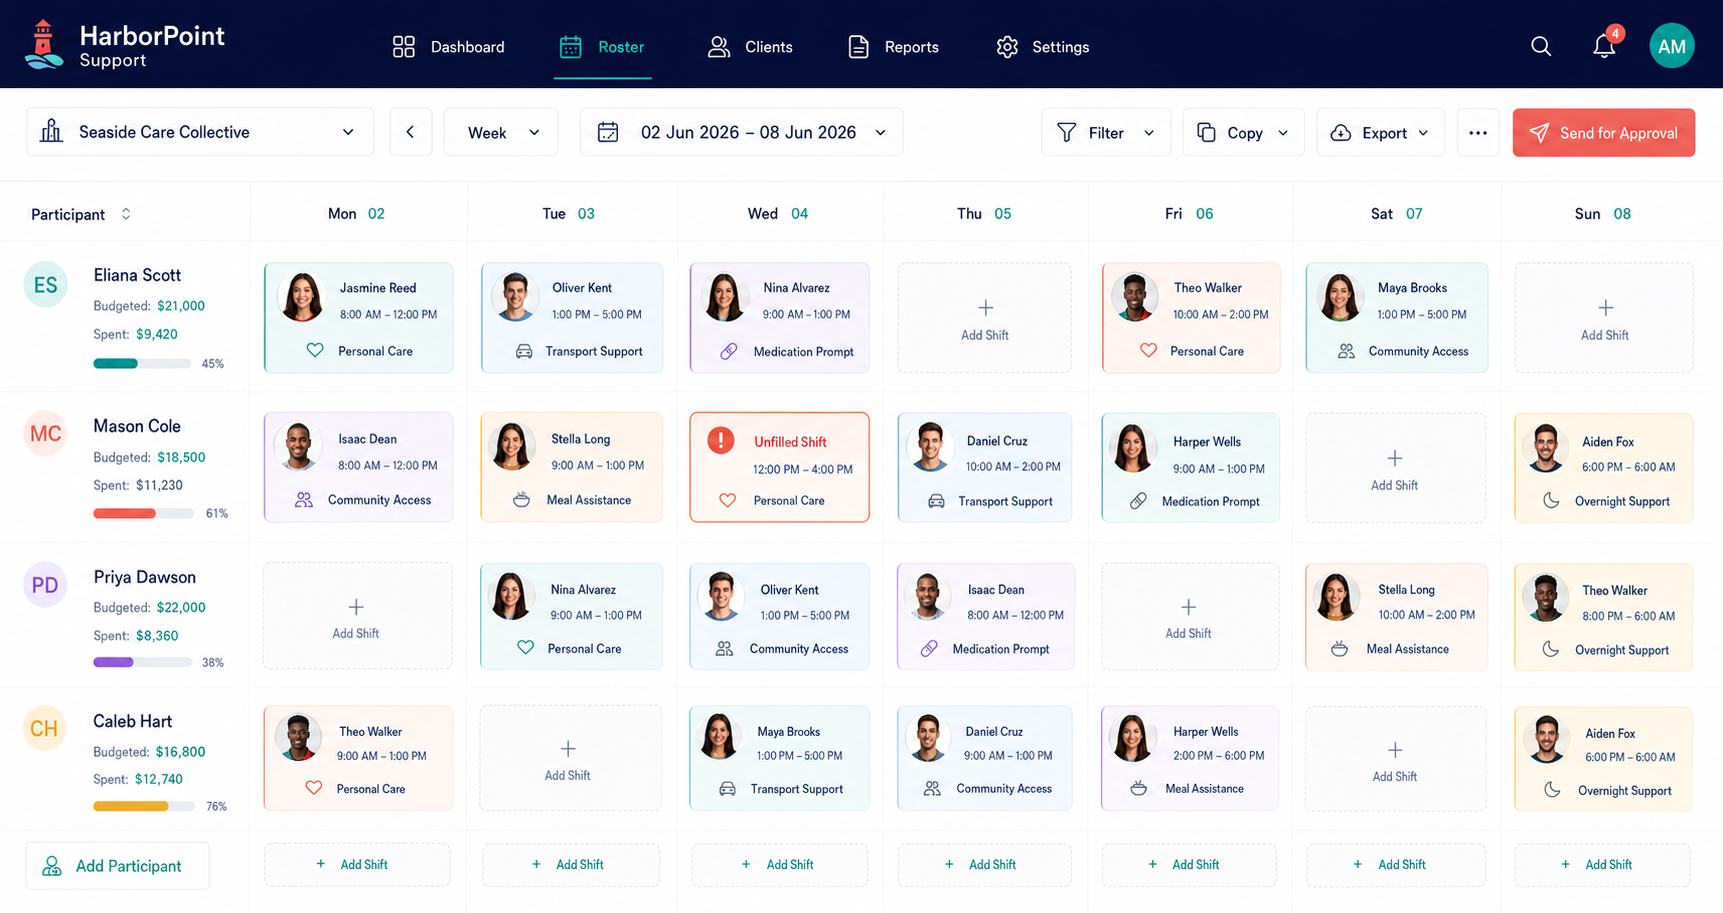Click bottom Add Shift button under Wednesday

coord(780,865)
